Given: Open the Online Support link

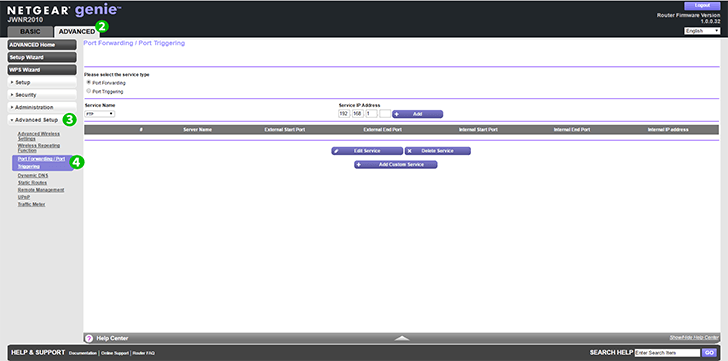Looking at the screenshot, I should click(x=115, y=353).
